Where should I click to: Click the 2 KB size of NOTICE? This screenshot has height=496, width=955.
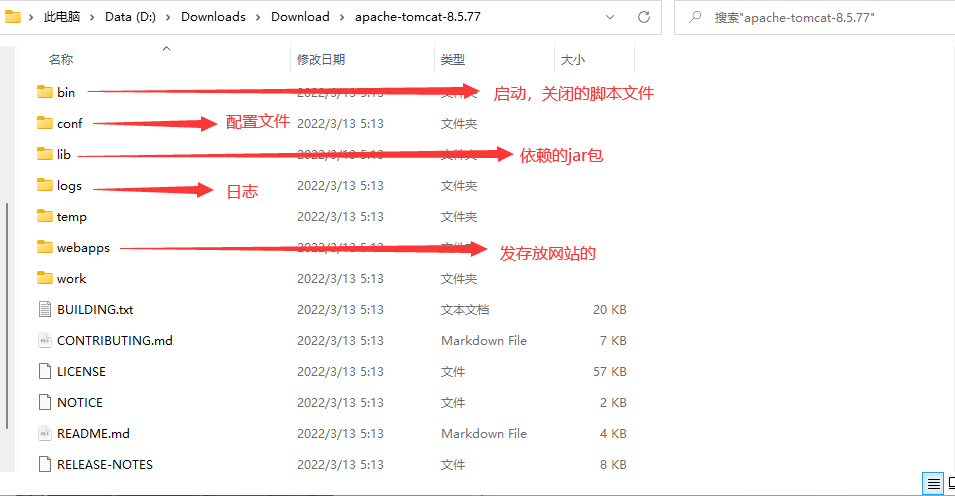(x=613, y=403)
